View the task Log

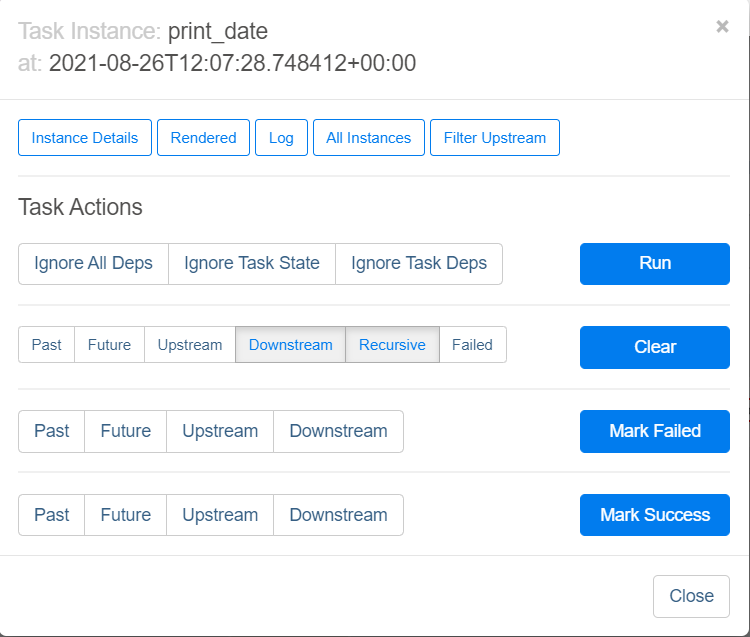[281, 138]
